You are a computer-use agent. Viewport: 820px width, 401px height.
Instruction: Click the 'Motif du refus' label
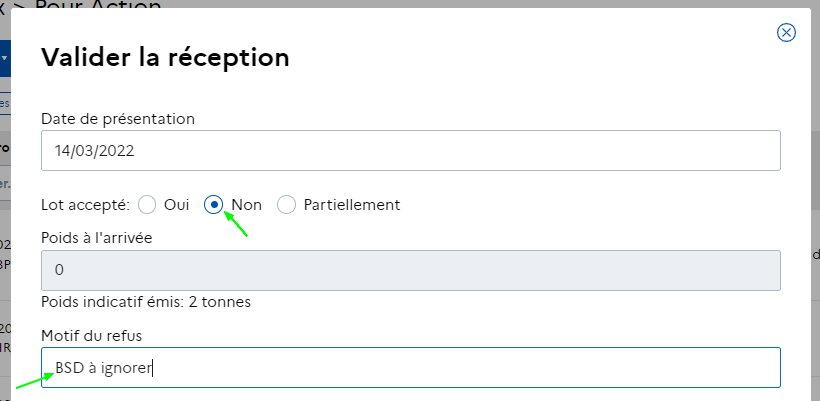pyautogui.click(x=92, y=336)
